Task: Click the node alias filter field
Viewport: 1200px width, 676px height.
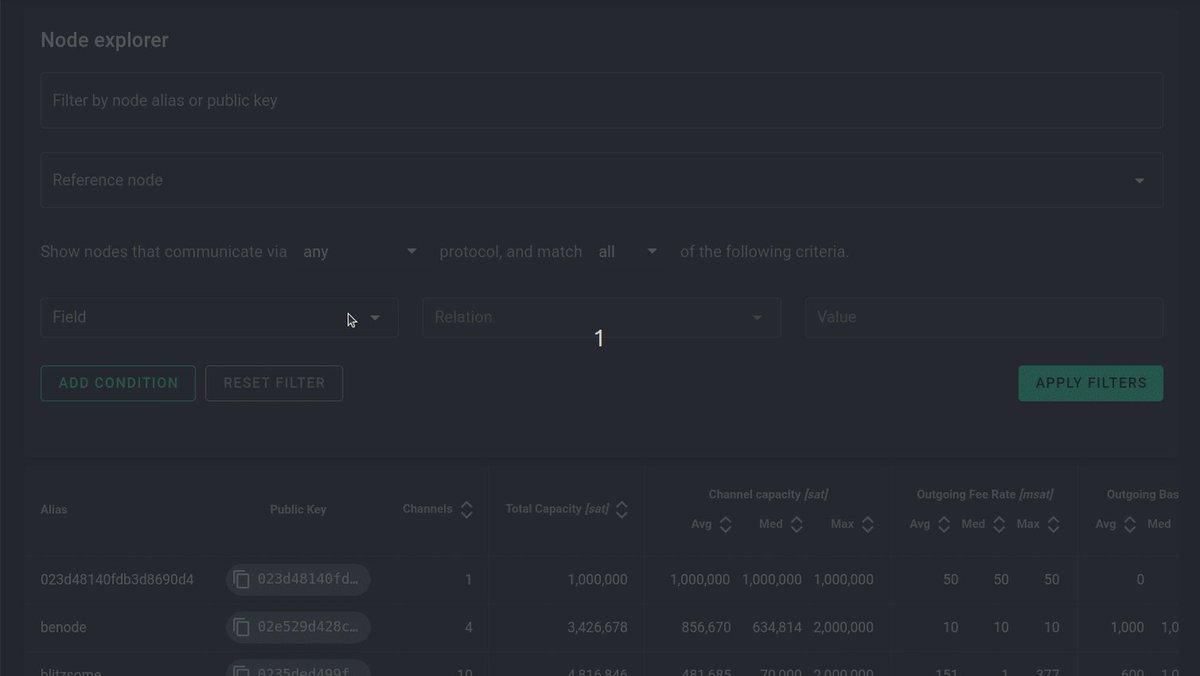Action: click(600, 100)
